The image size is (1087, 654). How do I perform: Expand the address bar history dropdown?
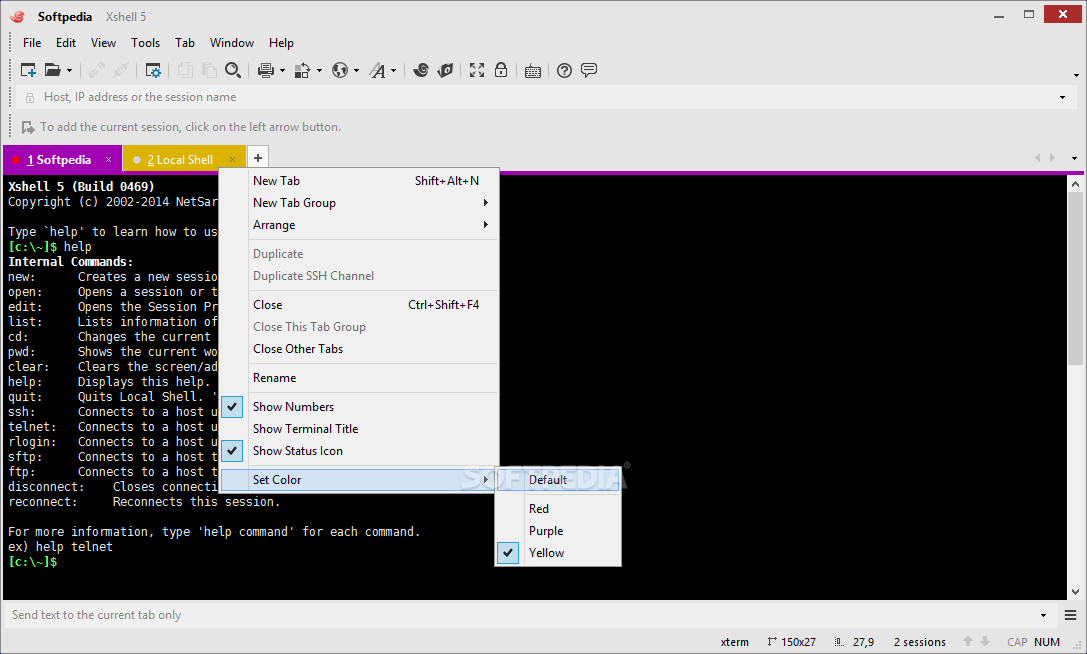coord(1062,98)
